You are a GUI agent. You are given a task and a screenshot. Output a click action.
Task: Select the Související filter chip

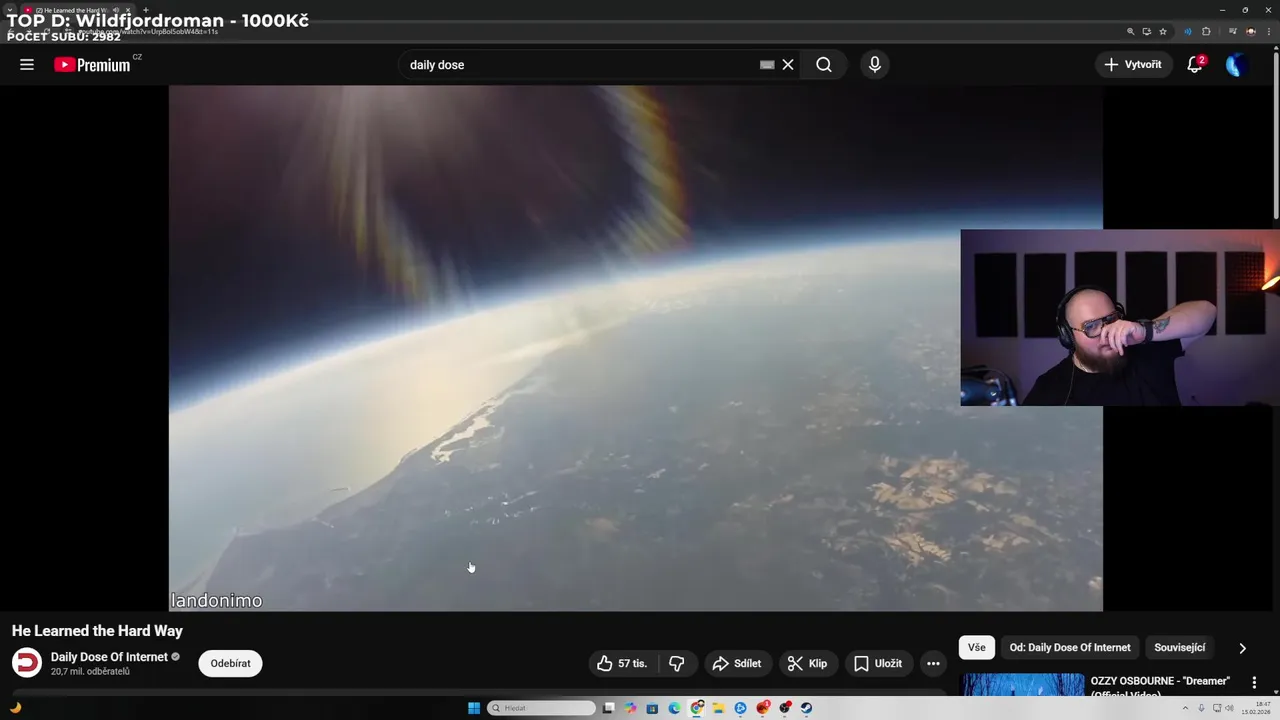pyautogui.click(x=1180, y=647)
